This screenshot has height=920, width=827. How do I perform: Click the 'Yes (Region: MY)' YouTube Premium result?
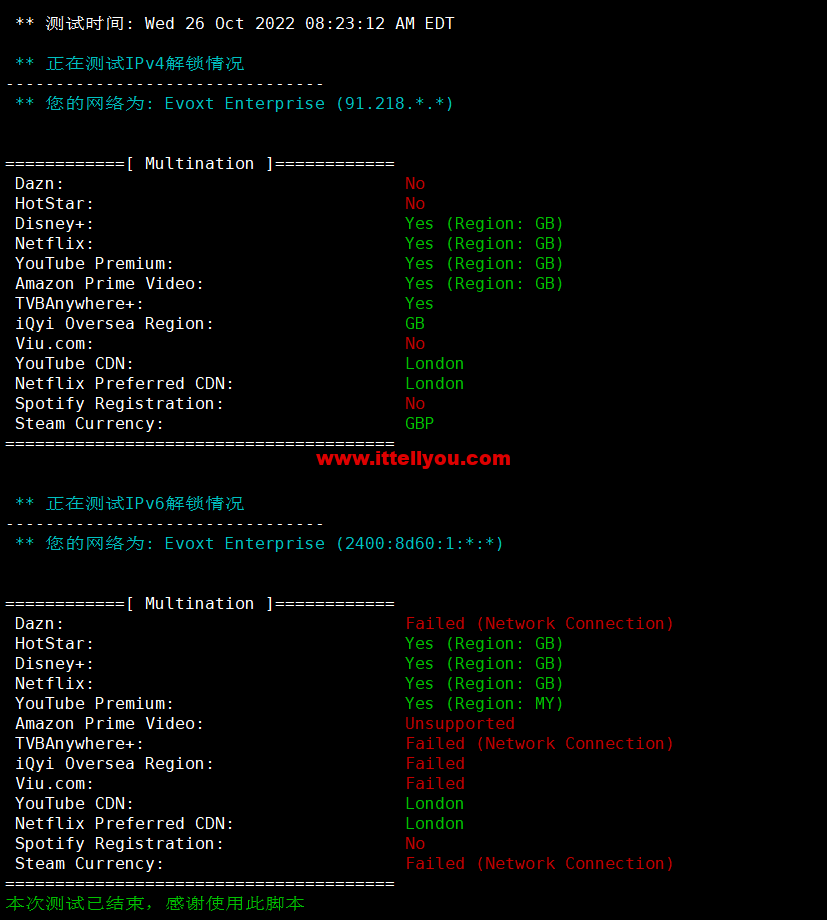pyautogui.click(x=484, y=703)
